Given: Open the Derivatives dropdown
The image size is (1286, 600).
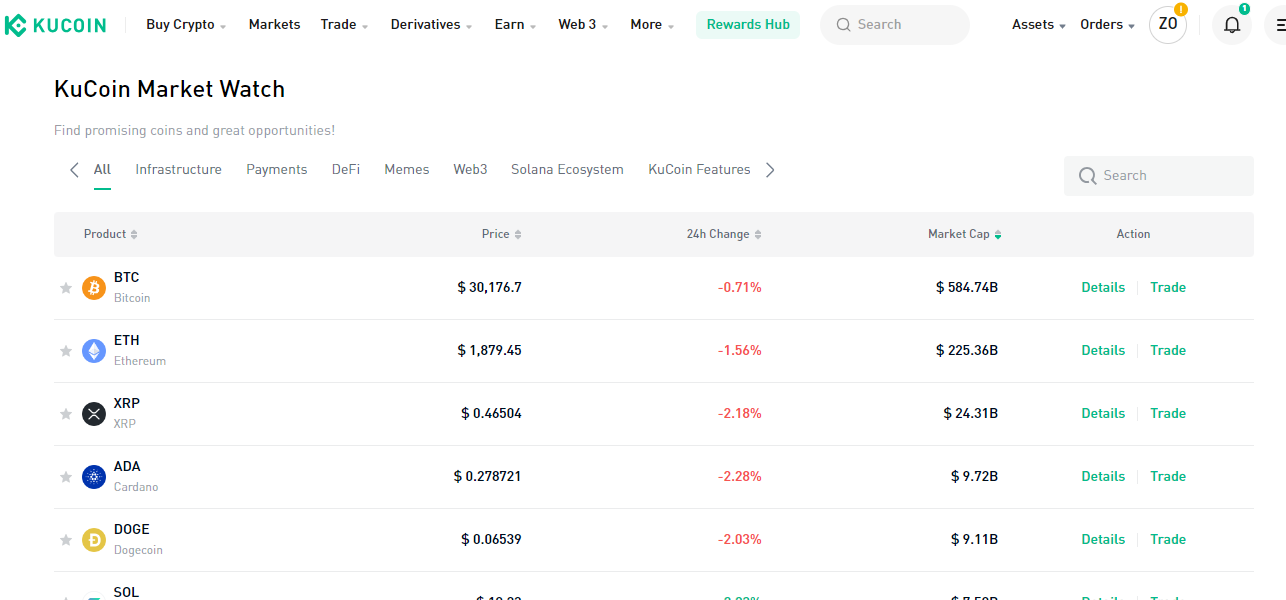Looking at the screenshot, I should pos(431,25).
